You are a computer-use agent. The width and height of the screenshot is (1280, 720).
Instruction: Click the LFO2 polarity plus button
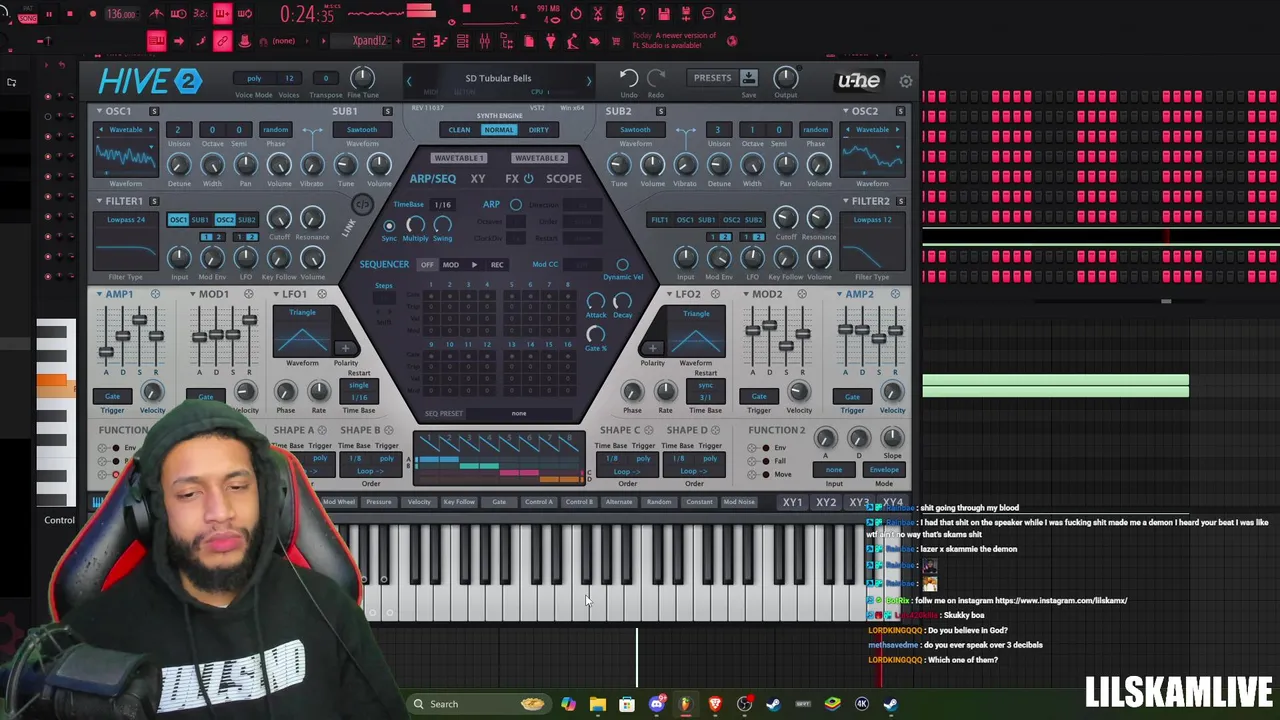[x=652, y=349]
